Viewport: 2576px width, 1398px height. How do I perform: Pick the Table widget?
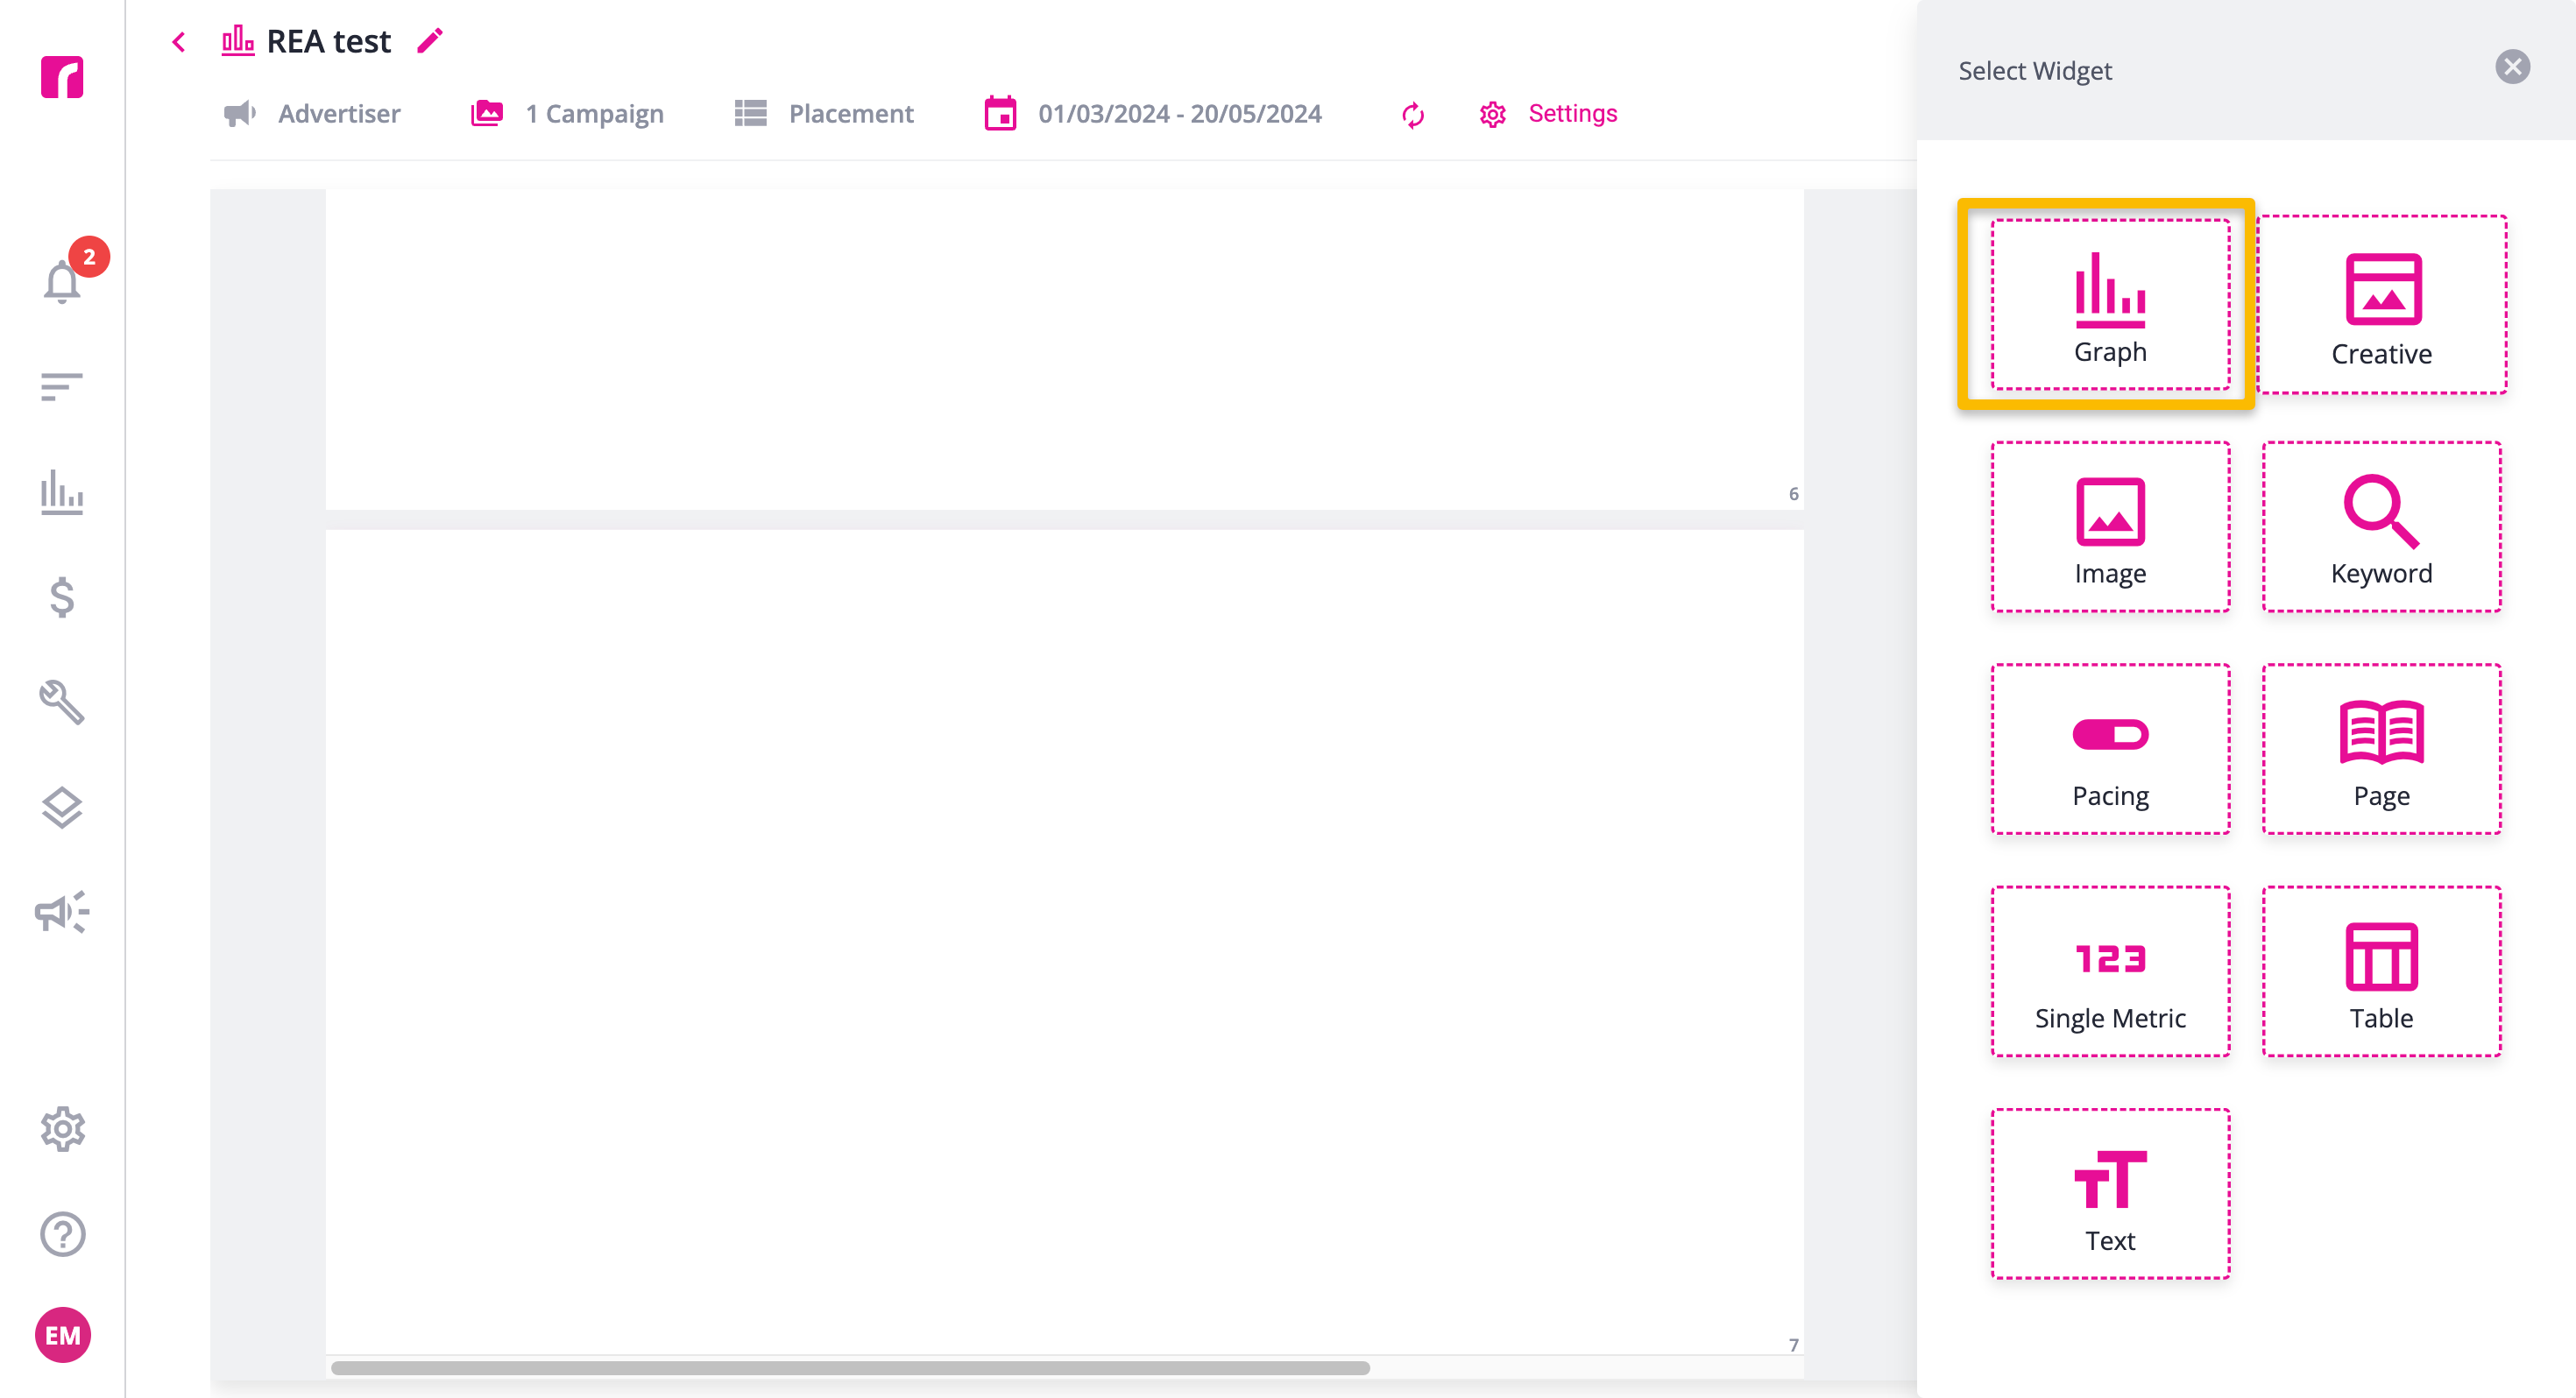[x=2381, y=971]
